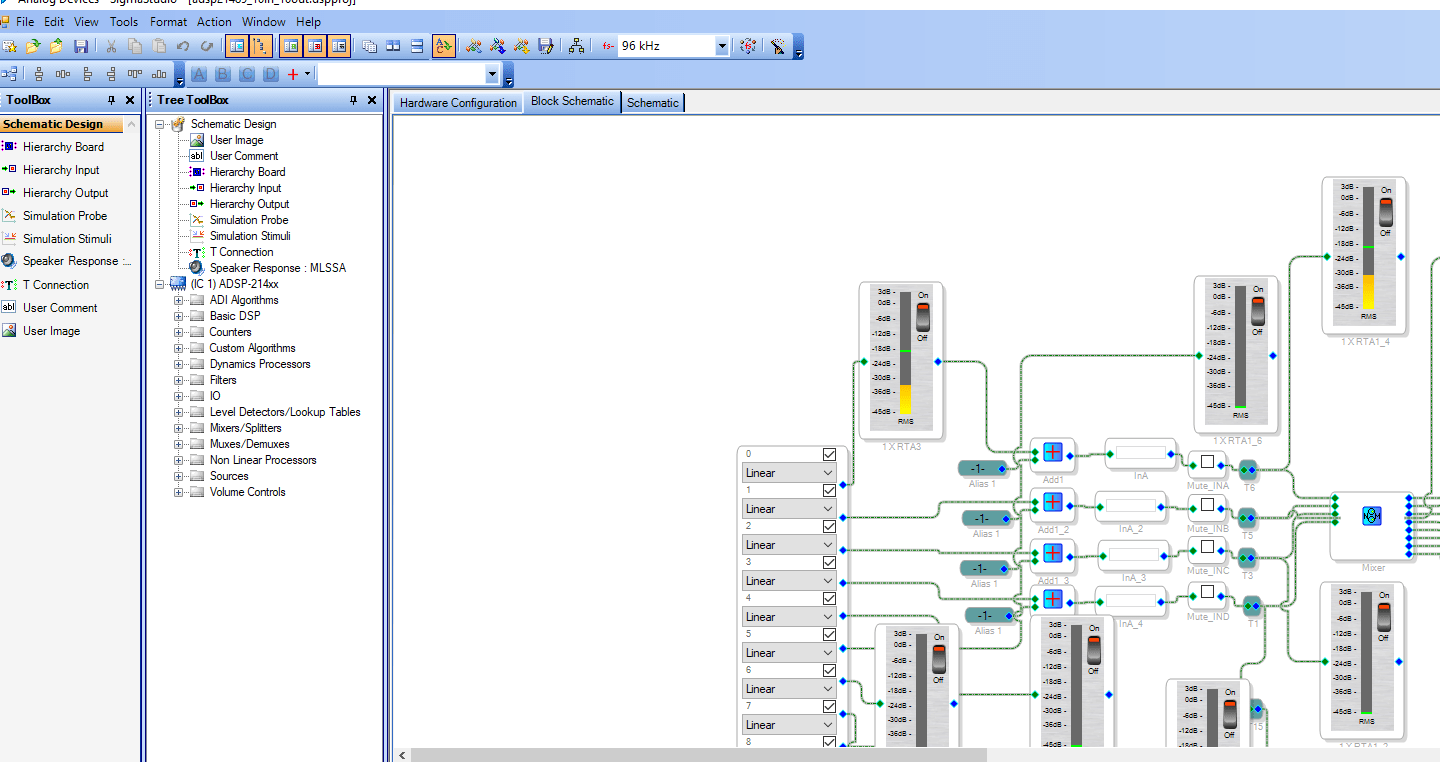Click the Undo arrow icon
Image resolution: width=1440 pixels, height=762 pixels.
coord(183,46)
